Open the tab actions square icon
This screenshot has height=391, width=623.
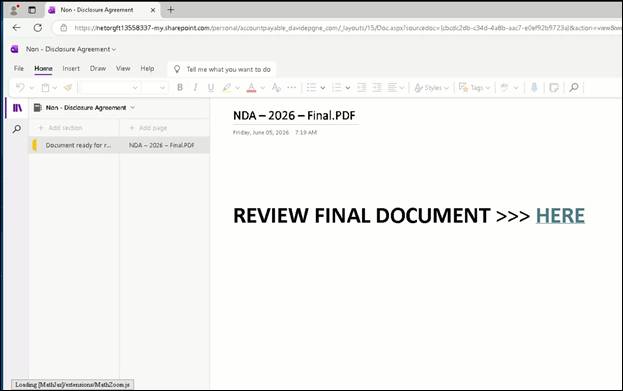click(x=32, y=10)
